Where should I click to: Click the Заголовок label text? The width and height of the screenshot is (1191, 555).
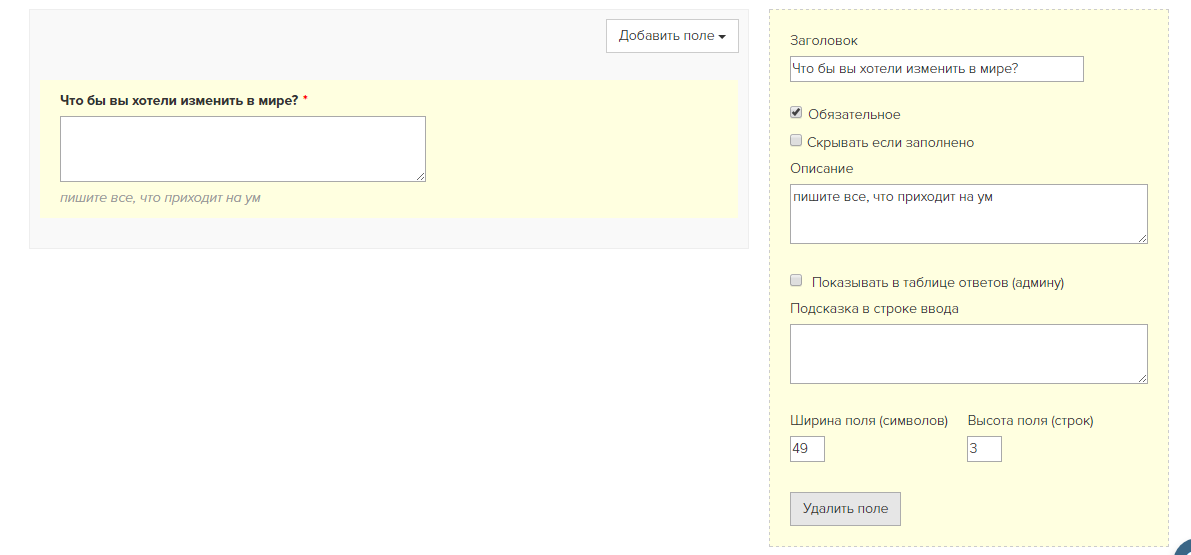[x=823, y=40]
